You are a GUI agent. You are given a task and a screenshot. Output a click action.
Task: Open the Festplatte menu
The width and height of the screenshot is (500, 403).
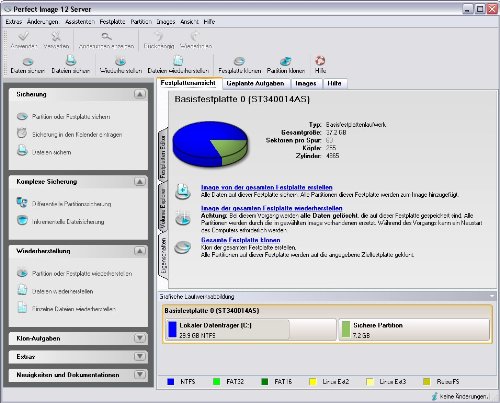pos(112,22)
